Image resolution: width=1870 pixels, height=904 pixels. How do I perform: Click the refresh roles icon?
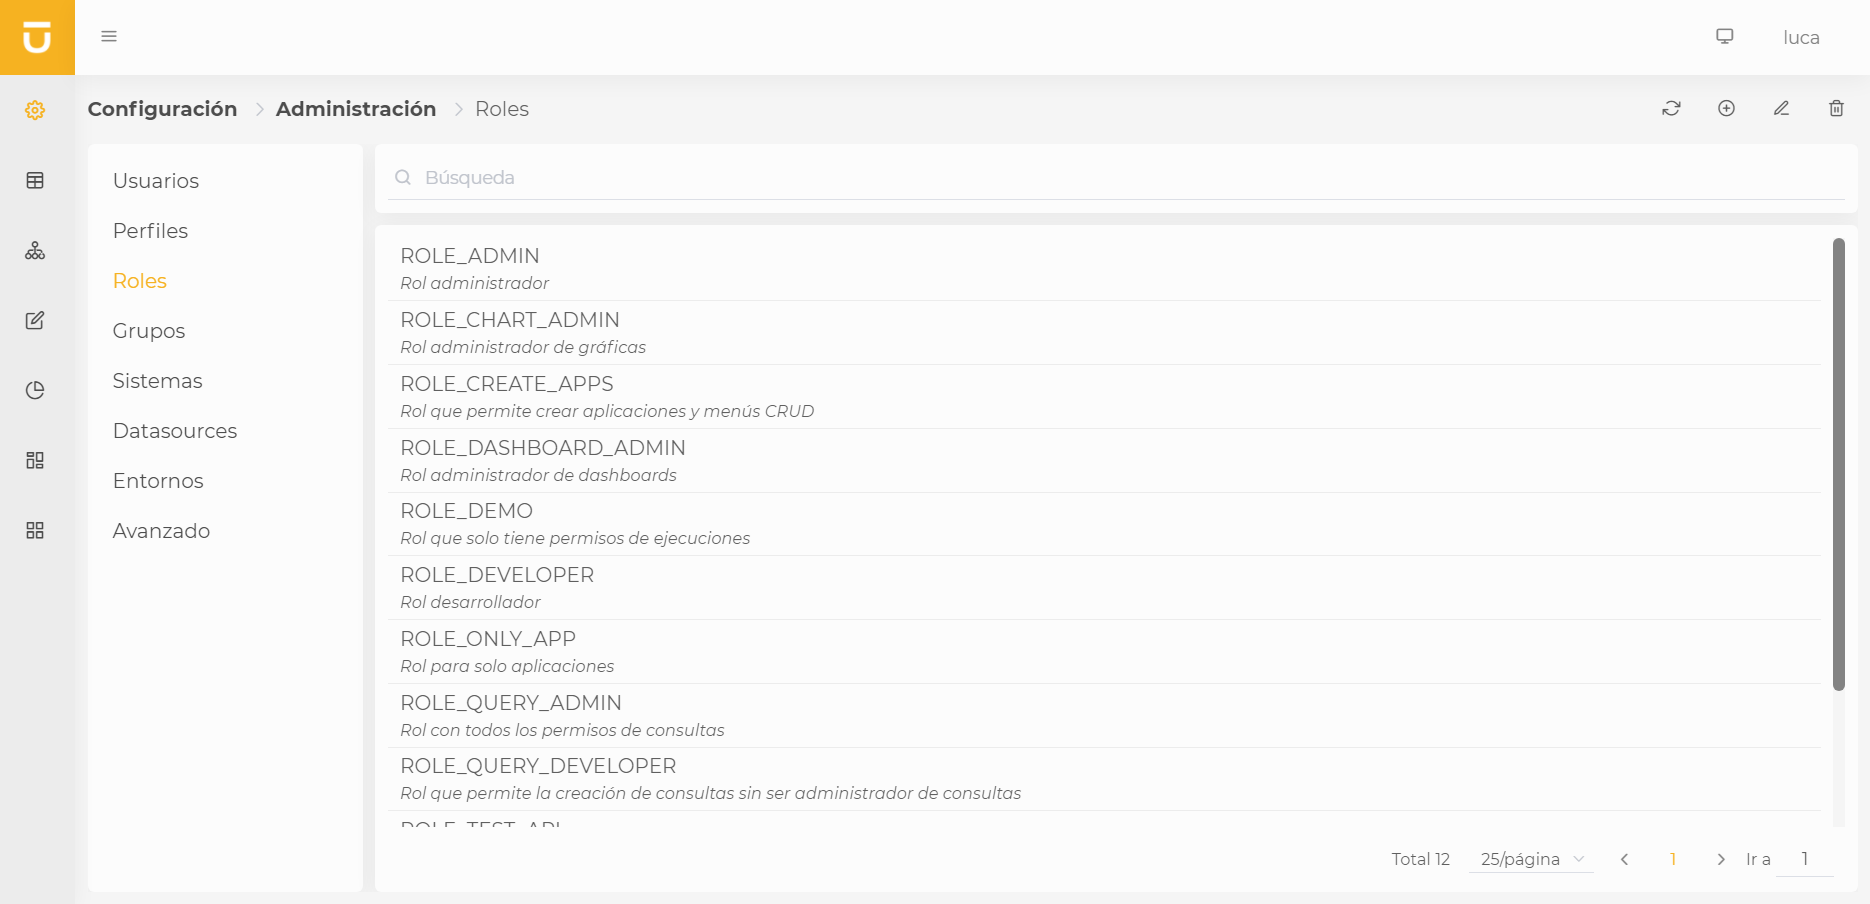1671,108
